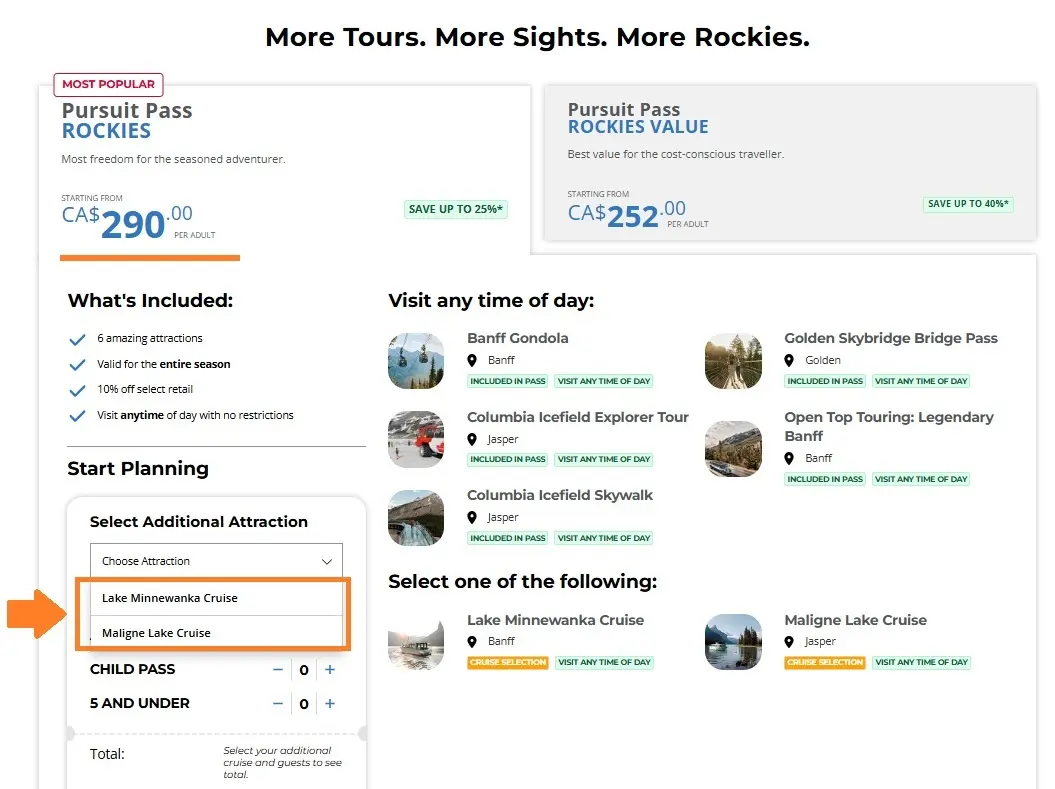Click the Golden Skybridge Bridge Pass thumbnail

point(733,361)
